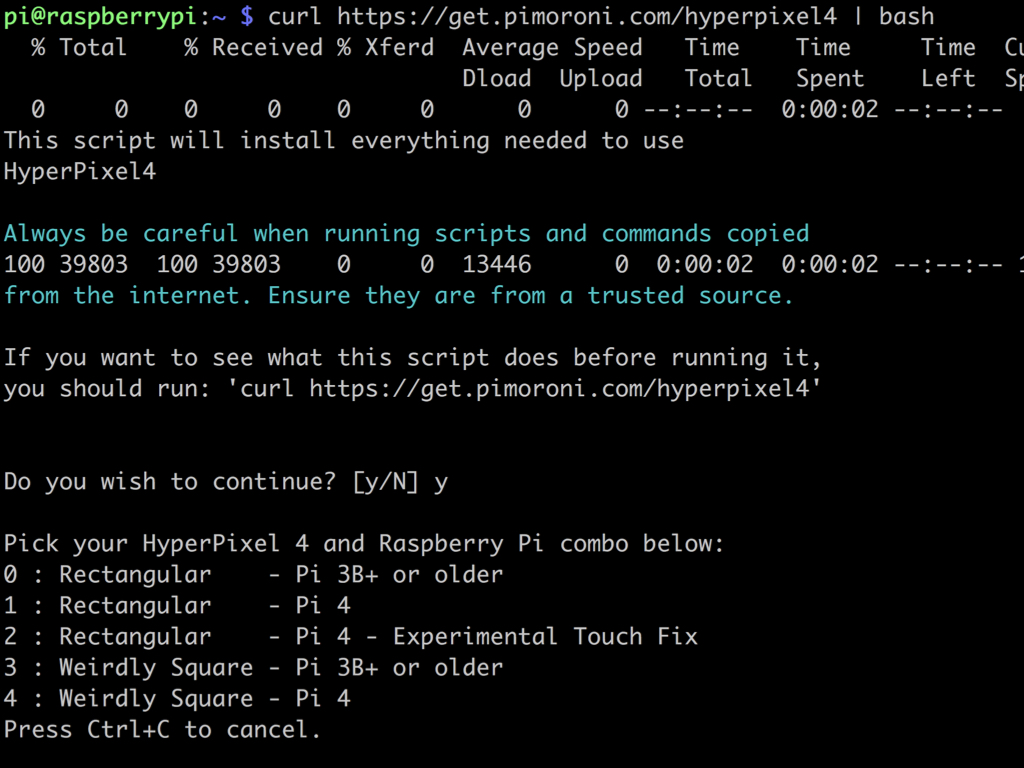The width and height of the screenshot is (1024, 768).
Task: Click the pi@raspberrypi prompt text
Action: 99,16
